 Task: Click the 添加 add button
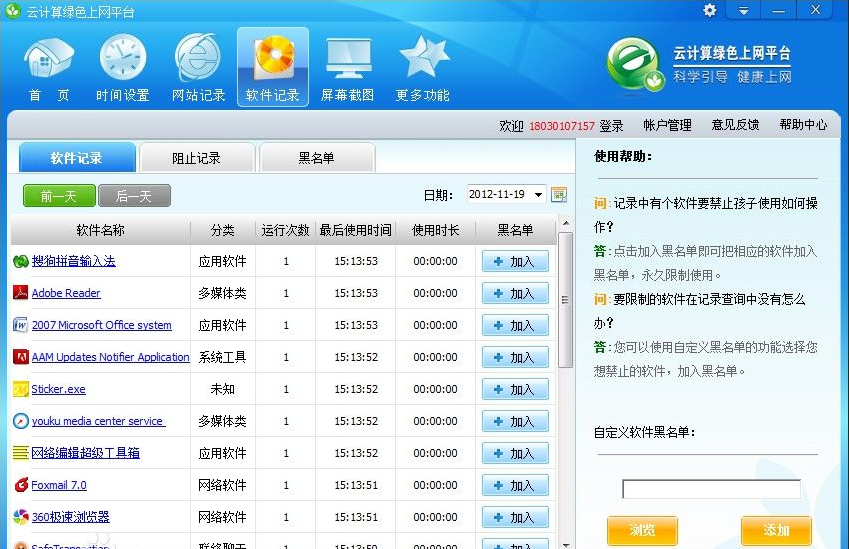pos(776,530)
